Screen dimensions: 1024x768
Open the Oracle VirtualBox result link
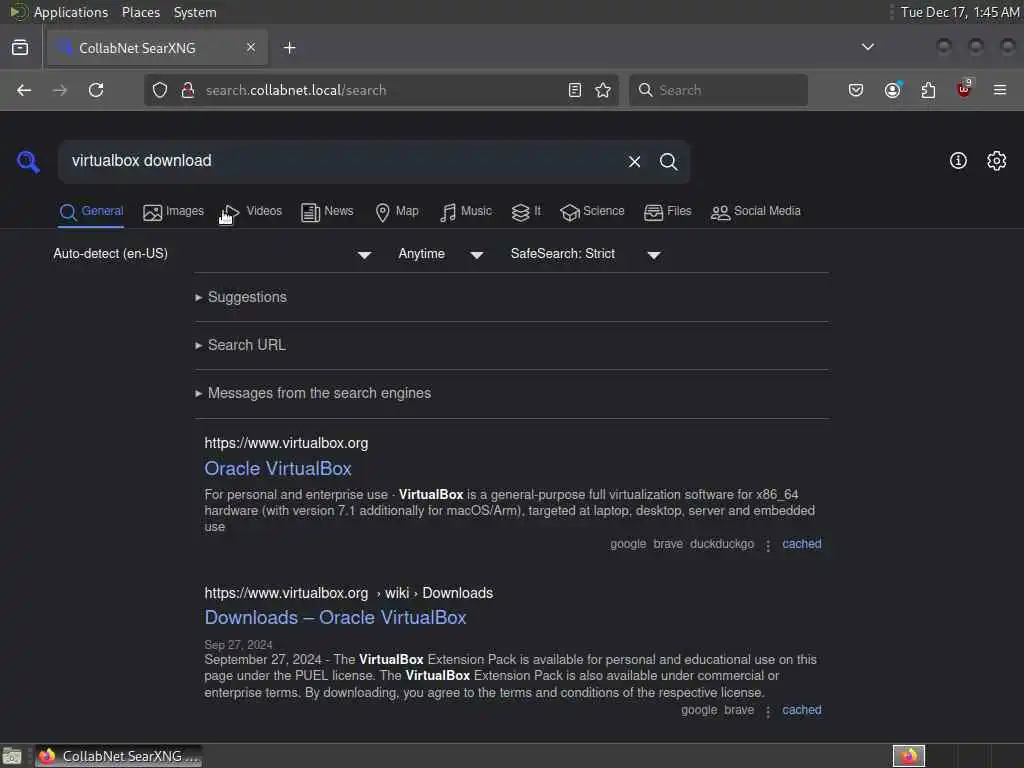coord(278,469)
